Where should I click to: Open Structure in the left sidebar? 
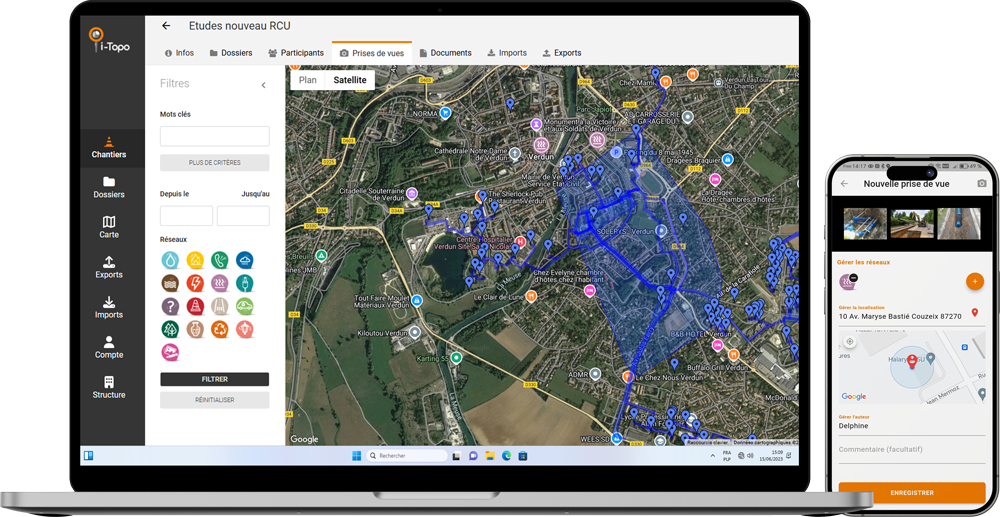pos(109,387)
